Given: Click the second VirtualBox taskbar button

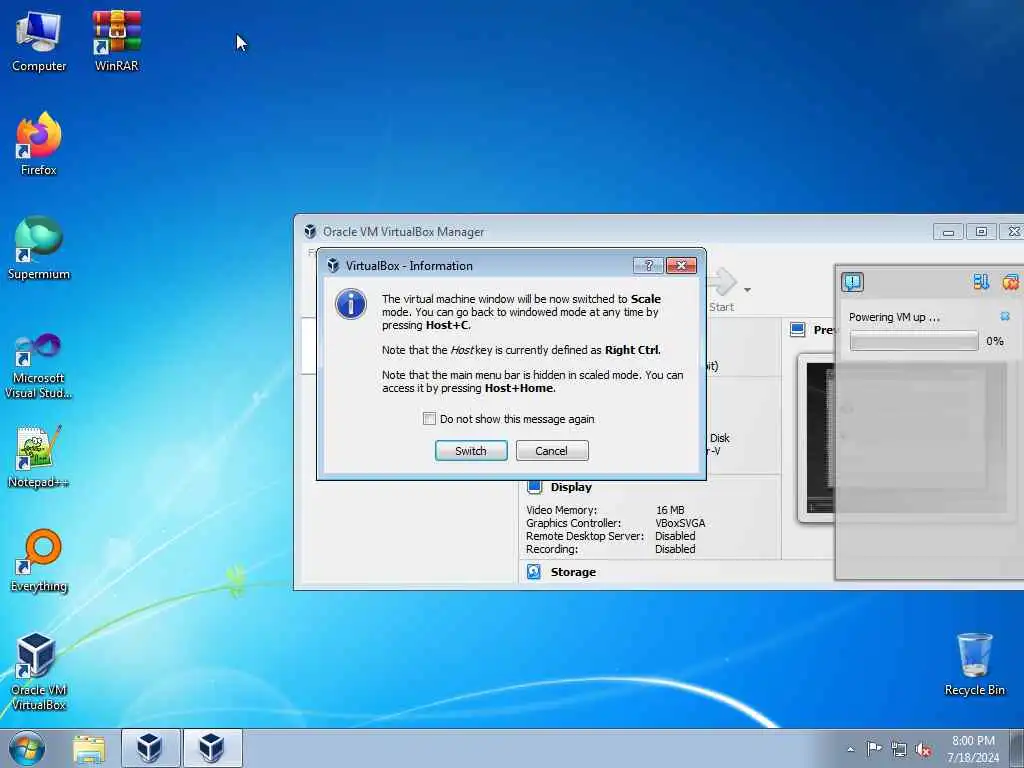Looking at the screenshot, I should click(x=212, y=748).
